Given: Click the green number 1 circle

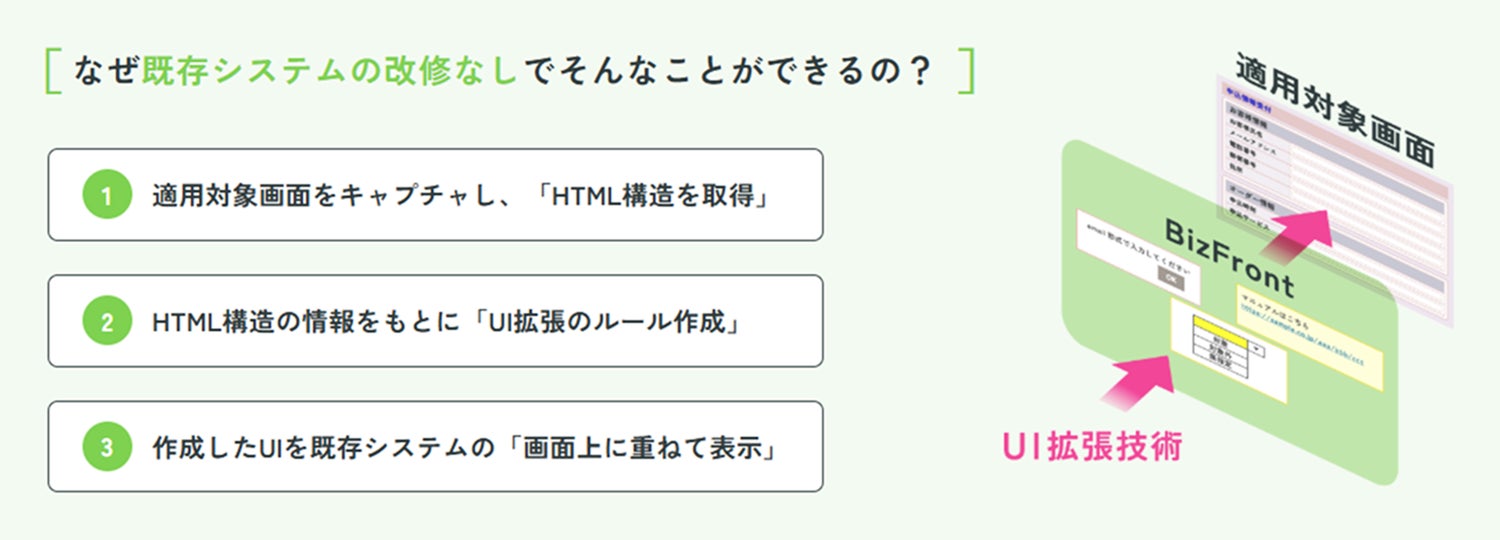Looking at the screenshot, I should [x=107, y=195].
